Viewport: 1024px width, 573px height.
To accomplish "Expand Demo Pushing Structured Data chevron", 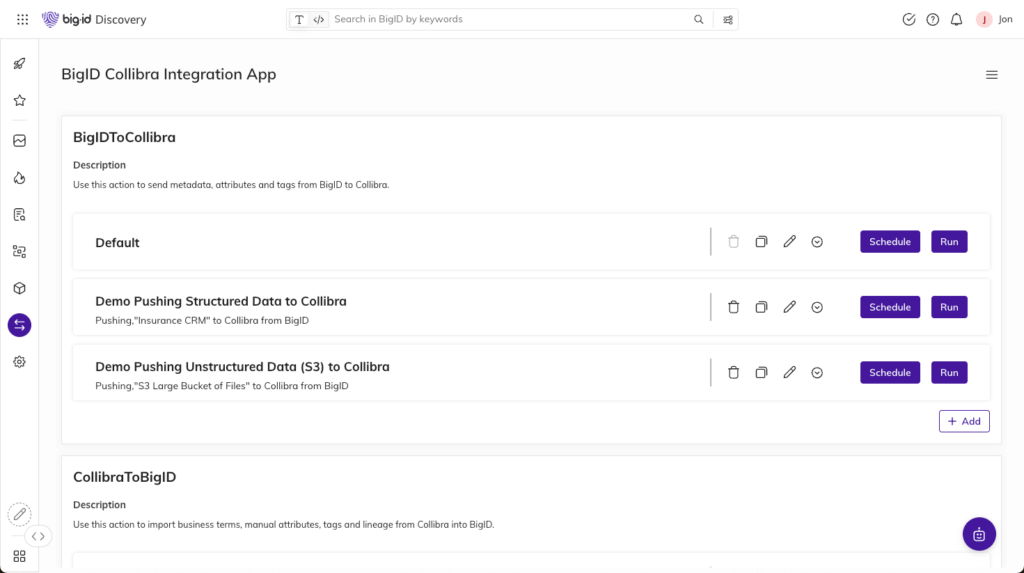I will click(x=817, y=307).
